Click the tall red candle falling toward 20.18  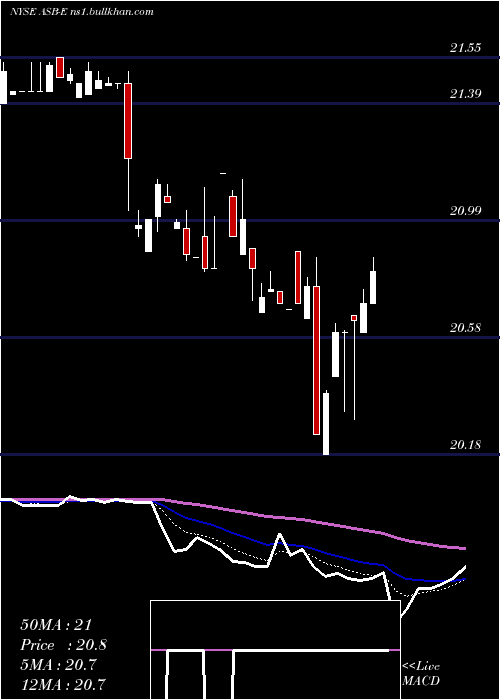317,360
